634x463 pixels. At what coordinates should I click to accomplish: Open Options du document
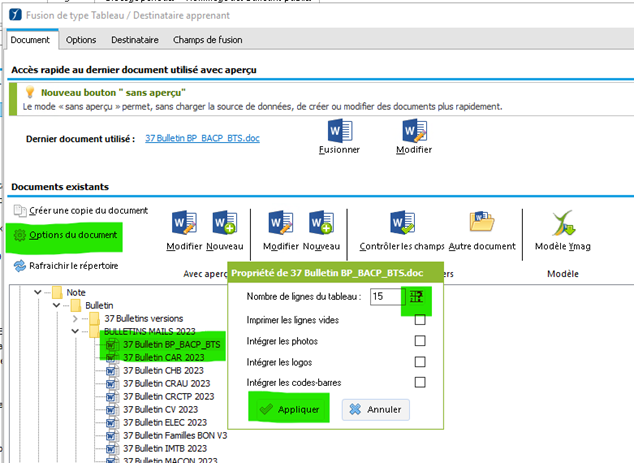coord(66,235)
